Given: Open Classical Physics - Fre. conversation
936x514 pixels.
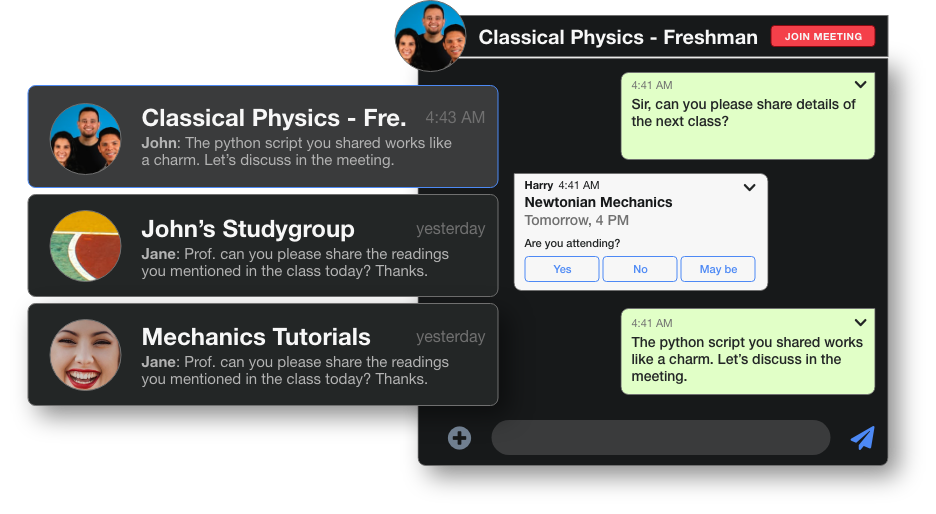Looking at the screenshot, I should pyautogui.click(x=263, y=137).
